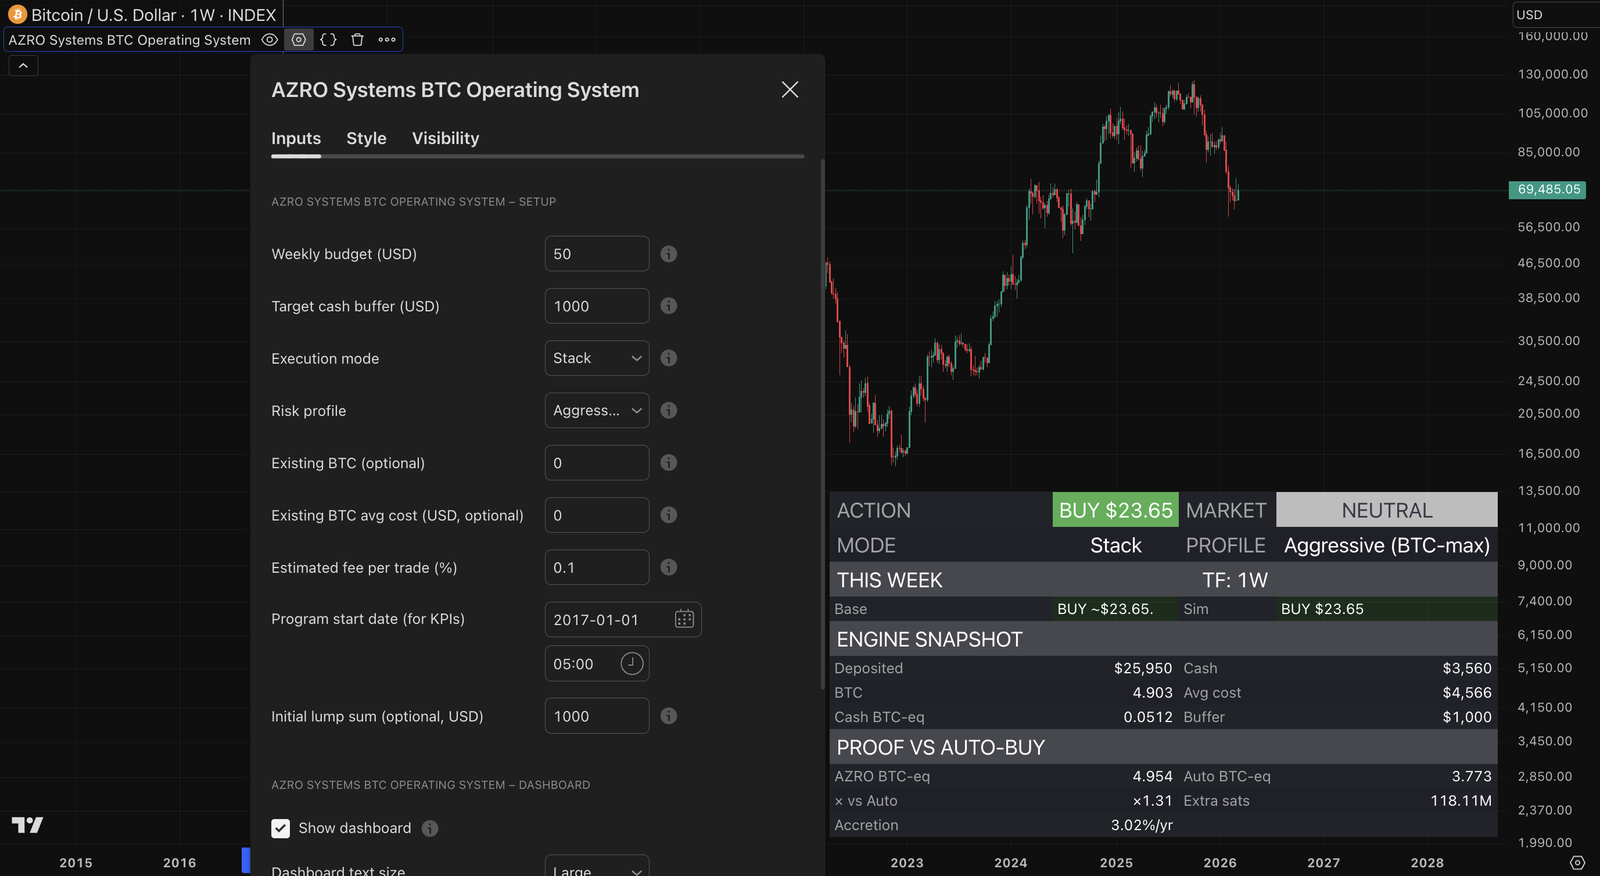Switch to the Inputs tab
The width and height of the screenshot is (1600, 876).
click(x=296, y=138)
